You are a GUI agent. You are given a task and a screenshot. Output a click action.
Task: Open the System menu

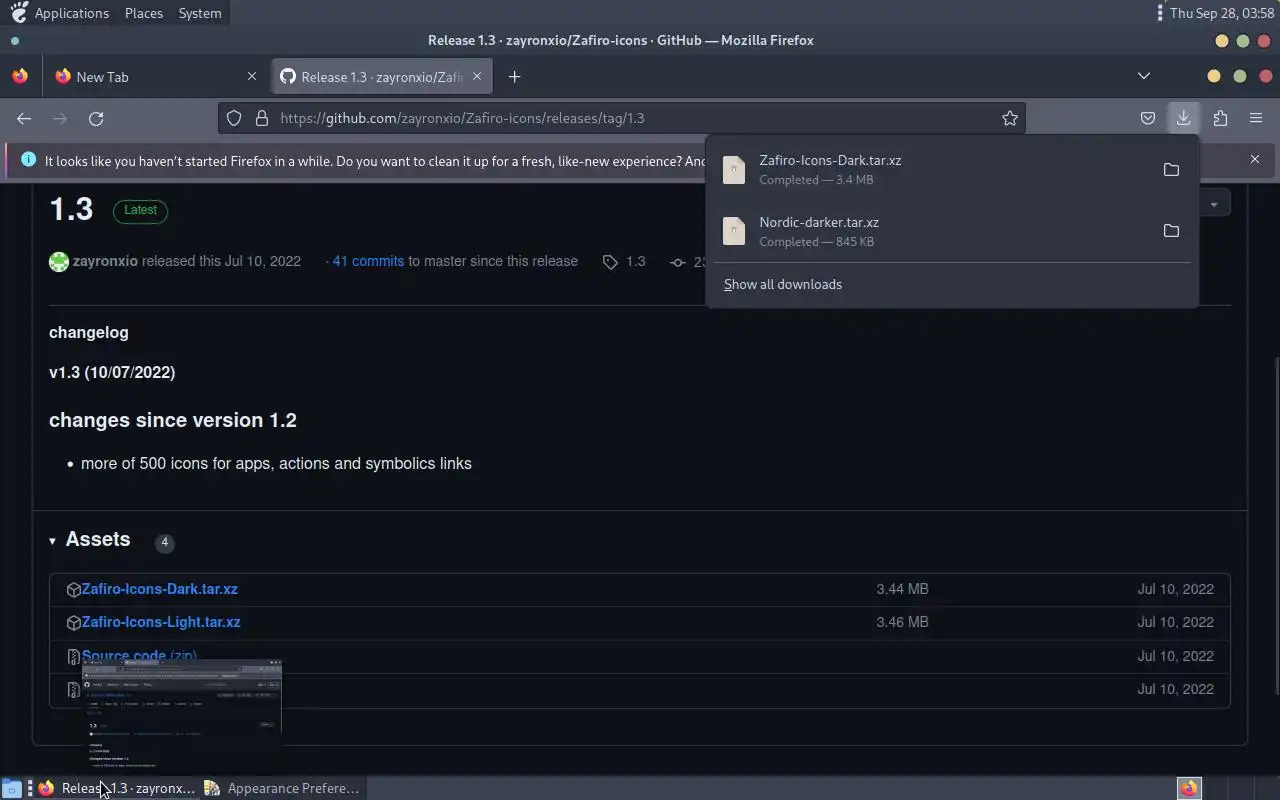tap(200, 13)
